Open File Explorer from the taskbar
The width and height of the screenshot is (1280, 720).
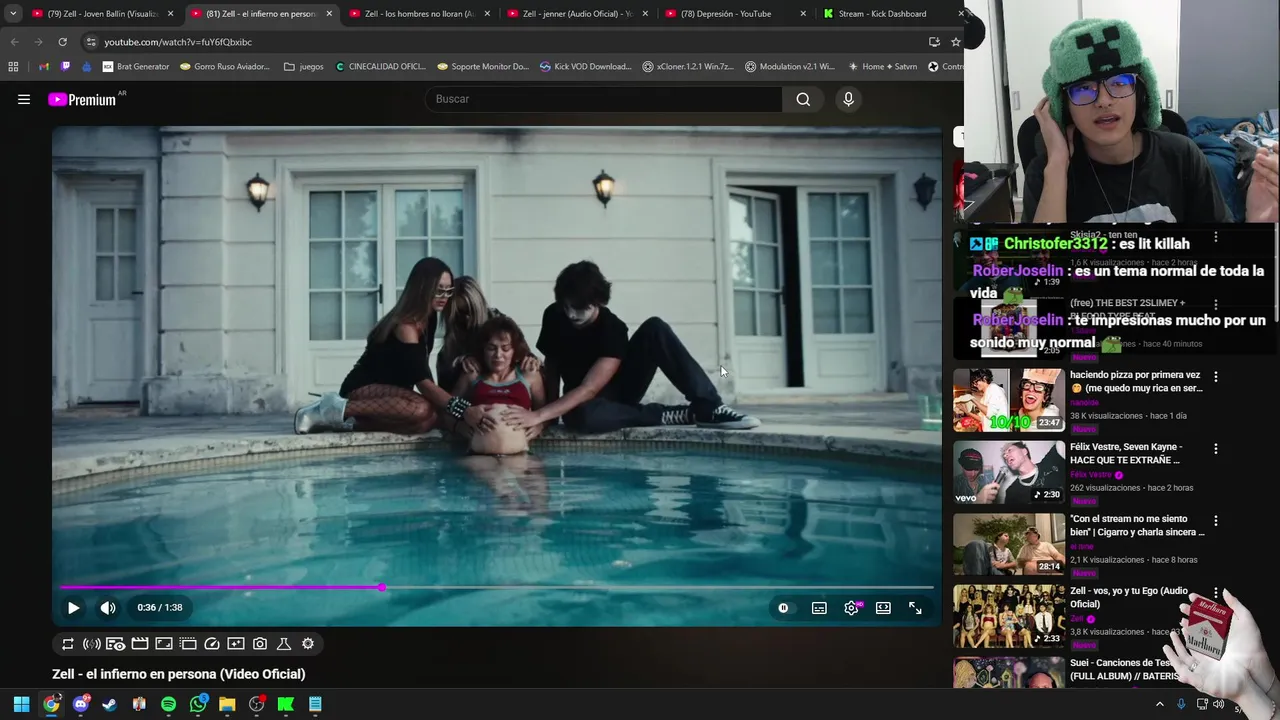[x=227, y=705]
